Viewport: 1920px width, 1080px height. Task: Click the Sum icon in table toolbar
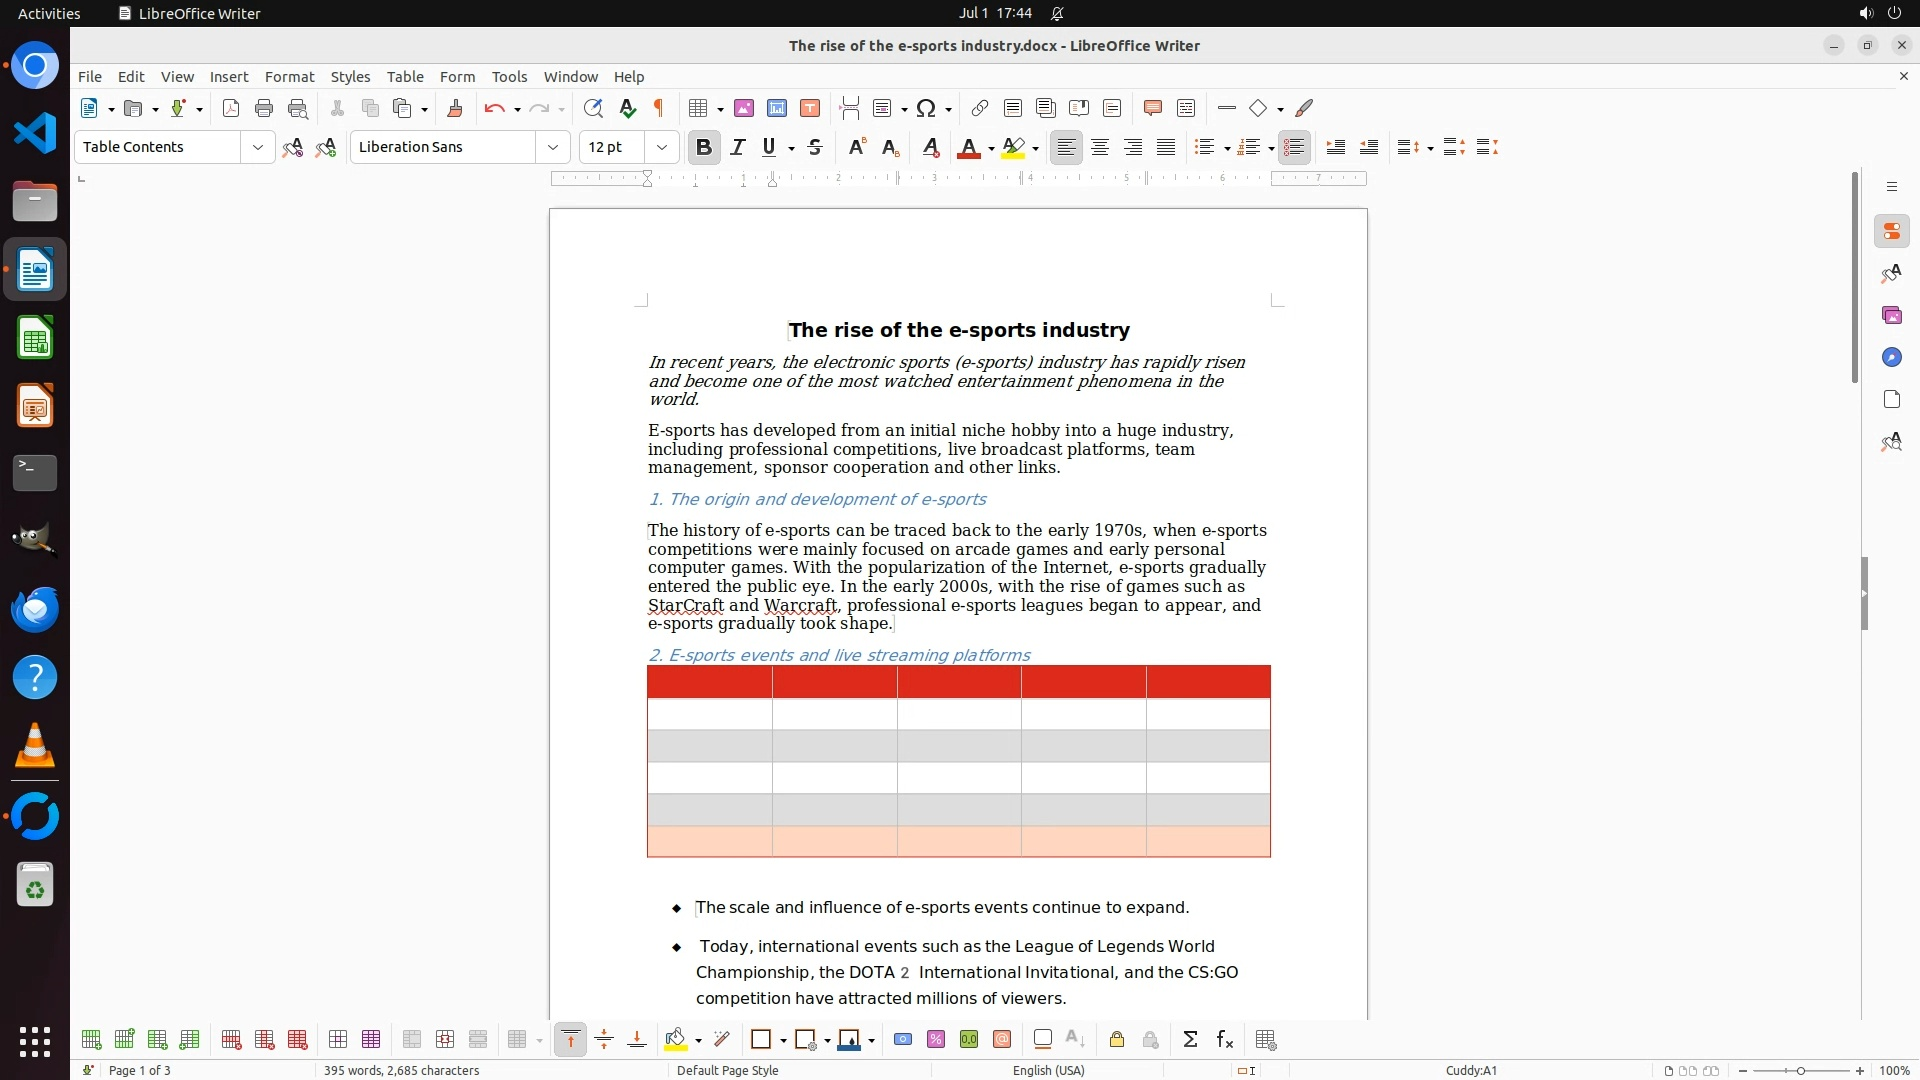1190,1040
